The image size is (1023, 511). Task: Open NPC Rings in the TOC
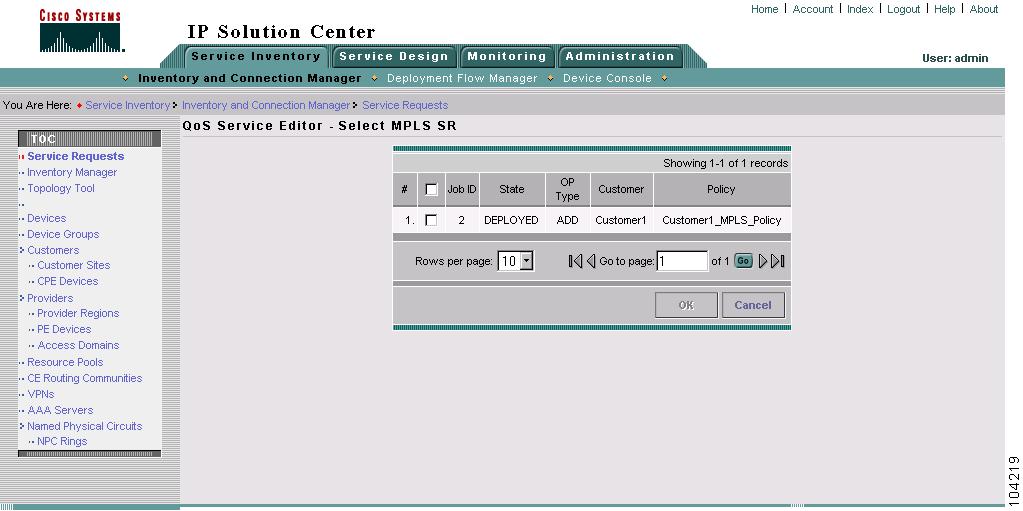click(62, 441)
